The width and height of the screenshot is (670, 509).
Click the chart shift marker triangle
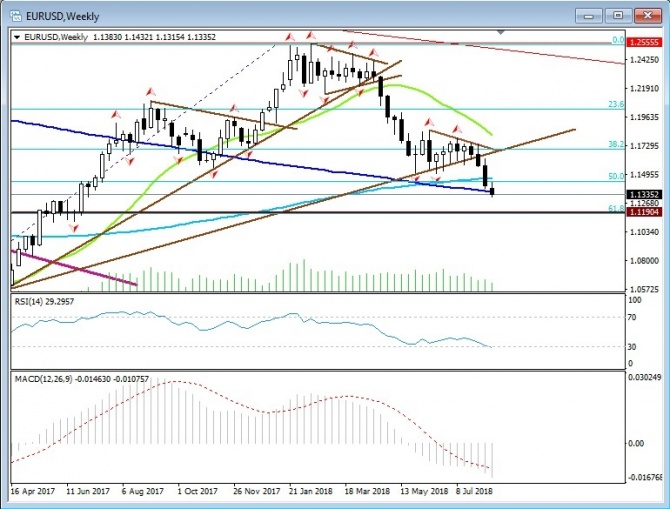[501, 32]
